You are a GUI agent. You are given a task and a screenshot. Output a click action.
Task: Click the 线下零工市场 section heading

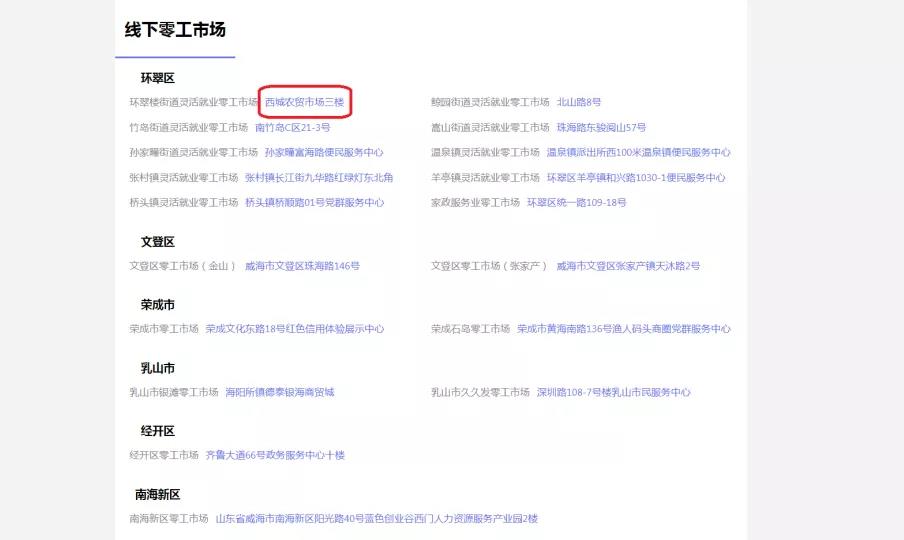click(x=175, y=30)
